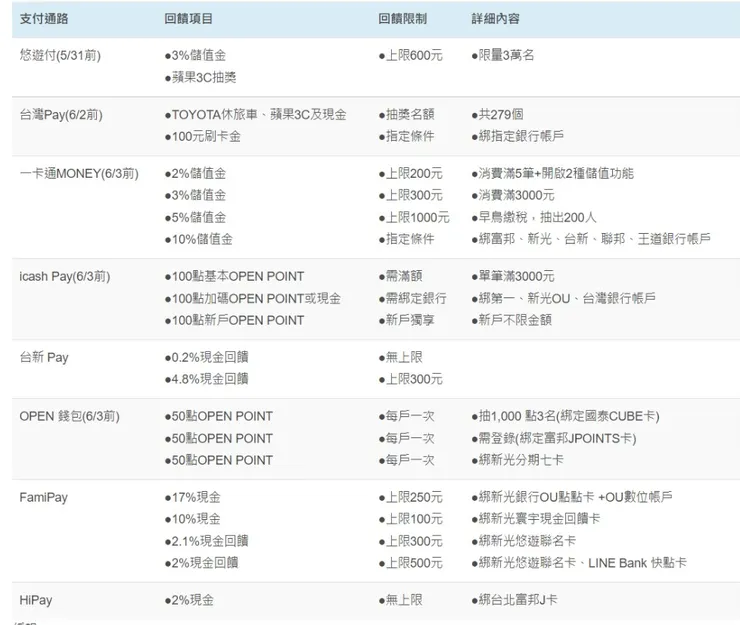Click the 共279個 detail
The height and width of the screenshot is (625, 740).
pyautogui.click(x=497, y=115)
